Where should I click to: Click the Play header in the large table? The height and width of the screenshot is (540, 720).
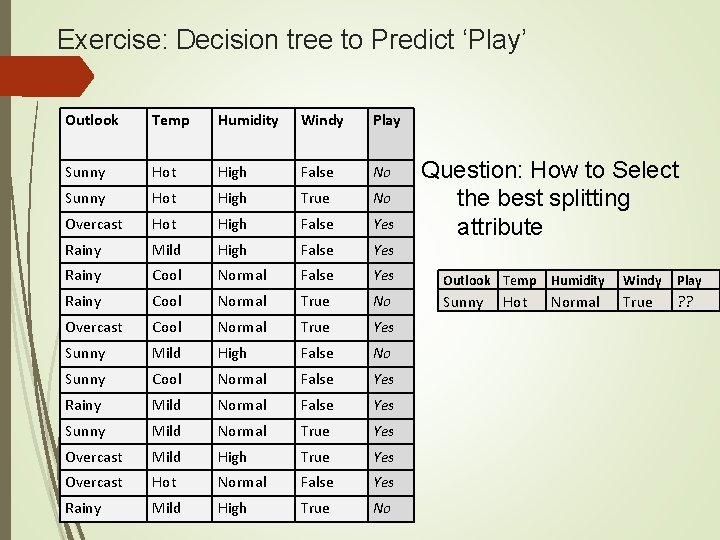pyautogui.click(x=386, y=120)
